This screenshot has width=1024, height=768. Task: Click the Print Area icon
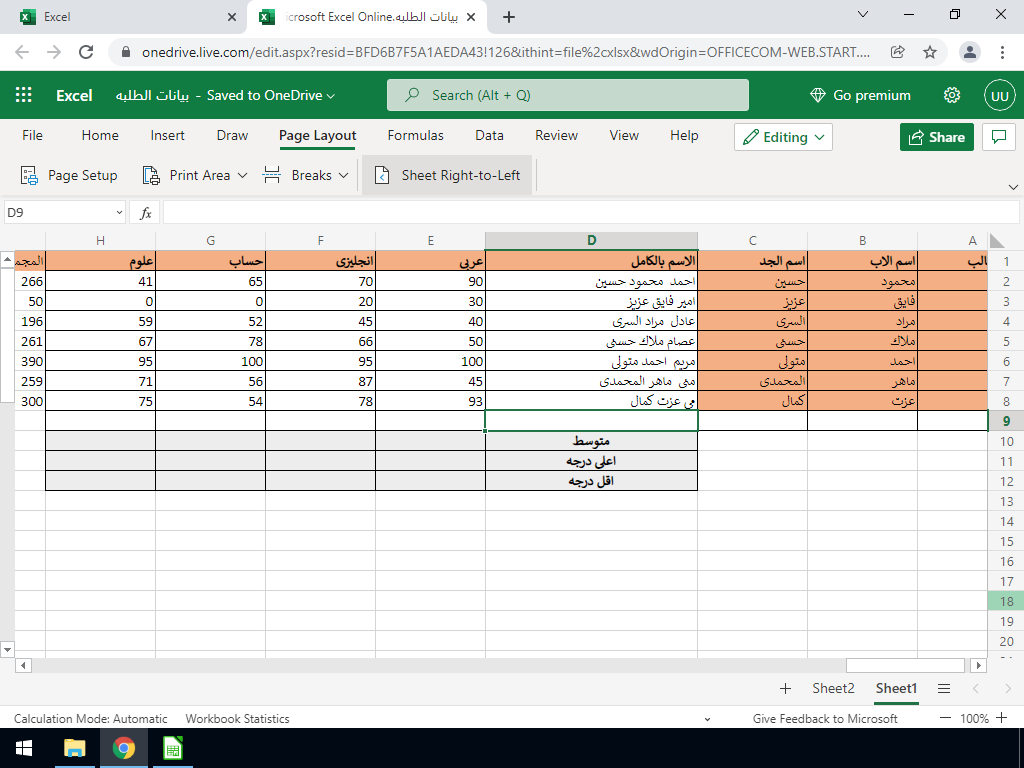[x=151, y=175]
